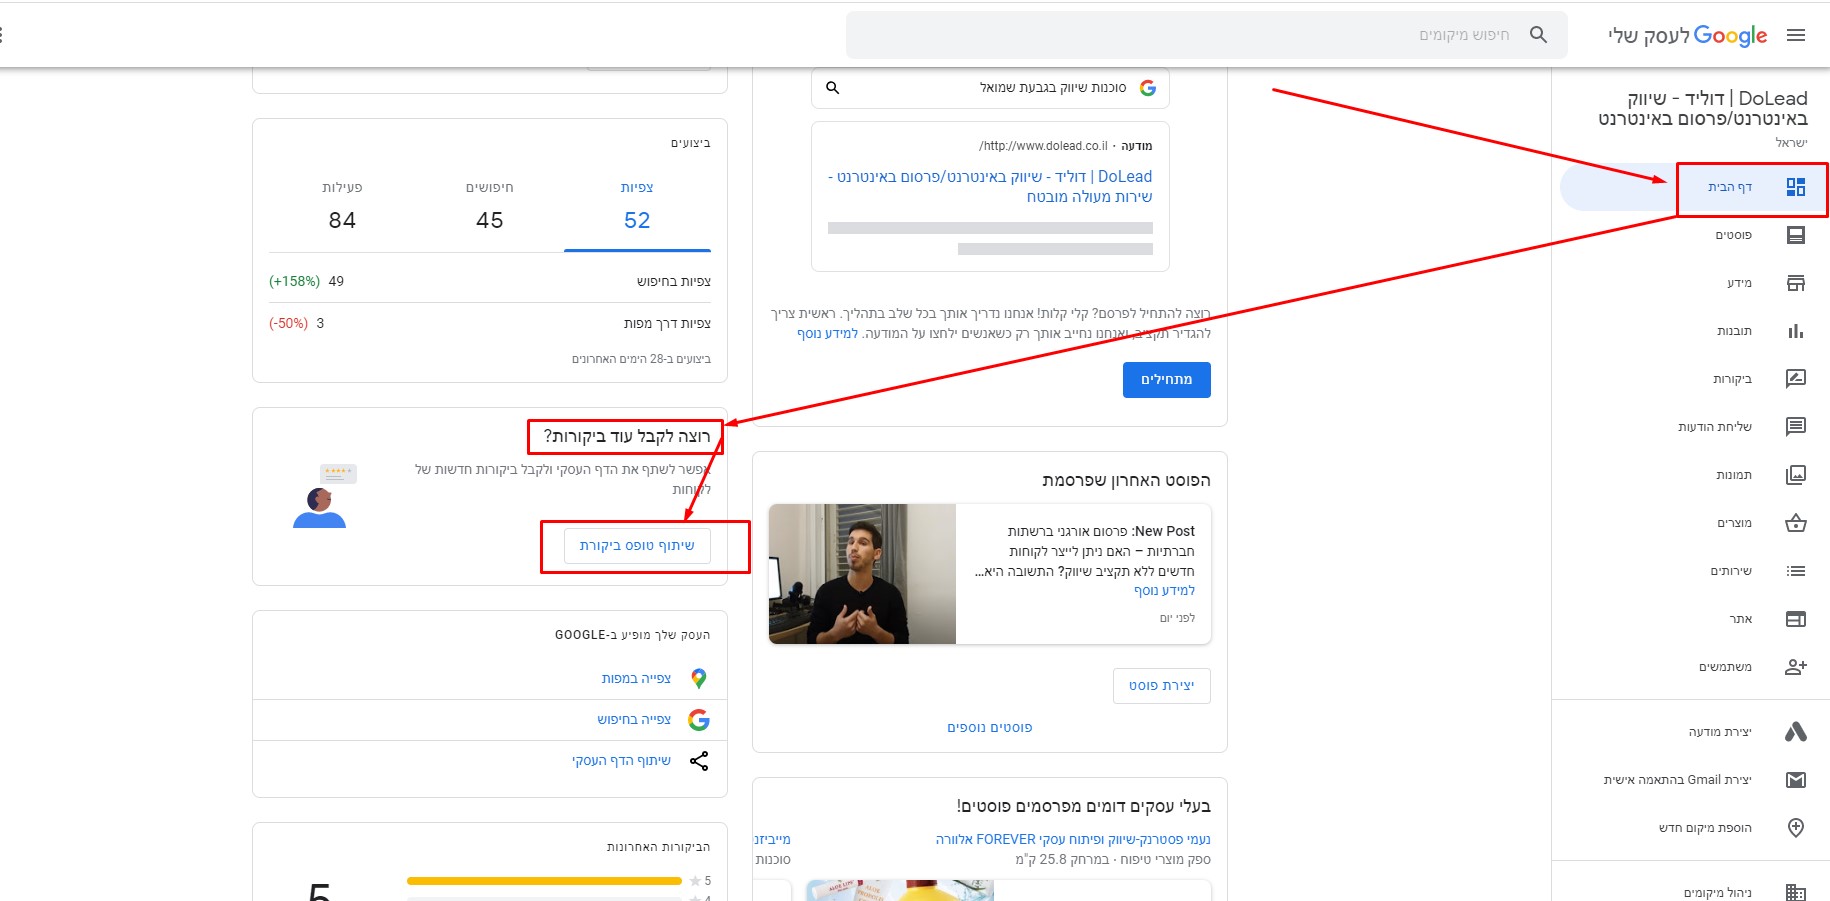Click the search magnifier icon in header

pyautogui.click(x=1538, y=35)
